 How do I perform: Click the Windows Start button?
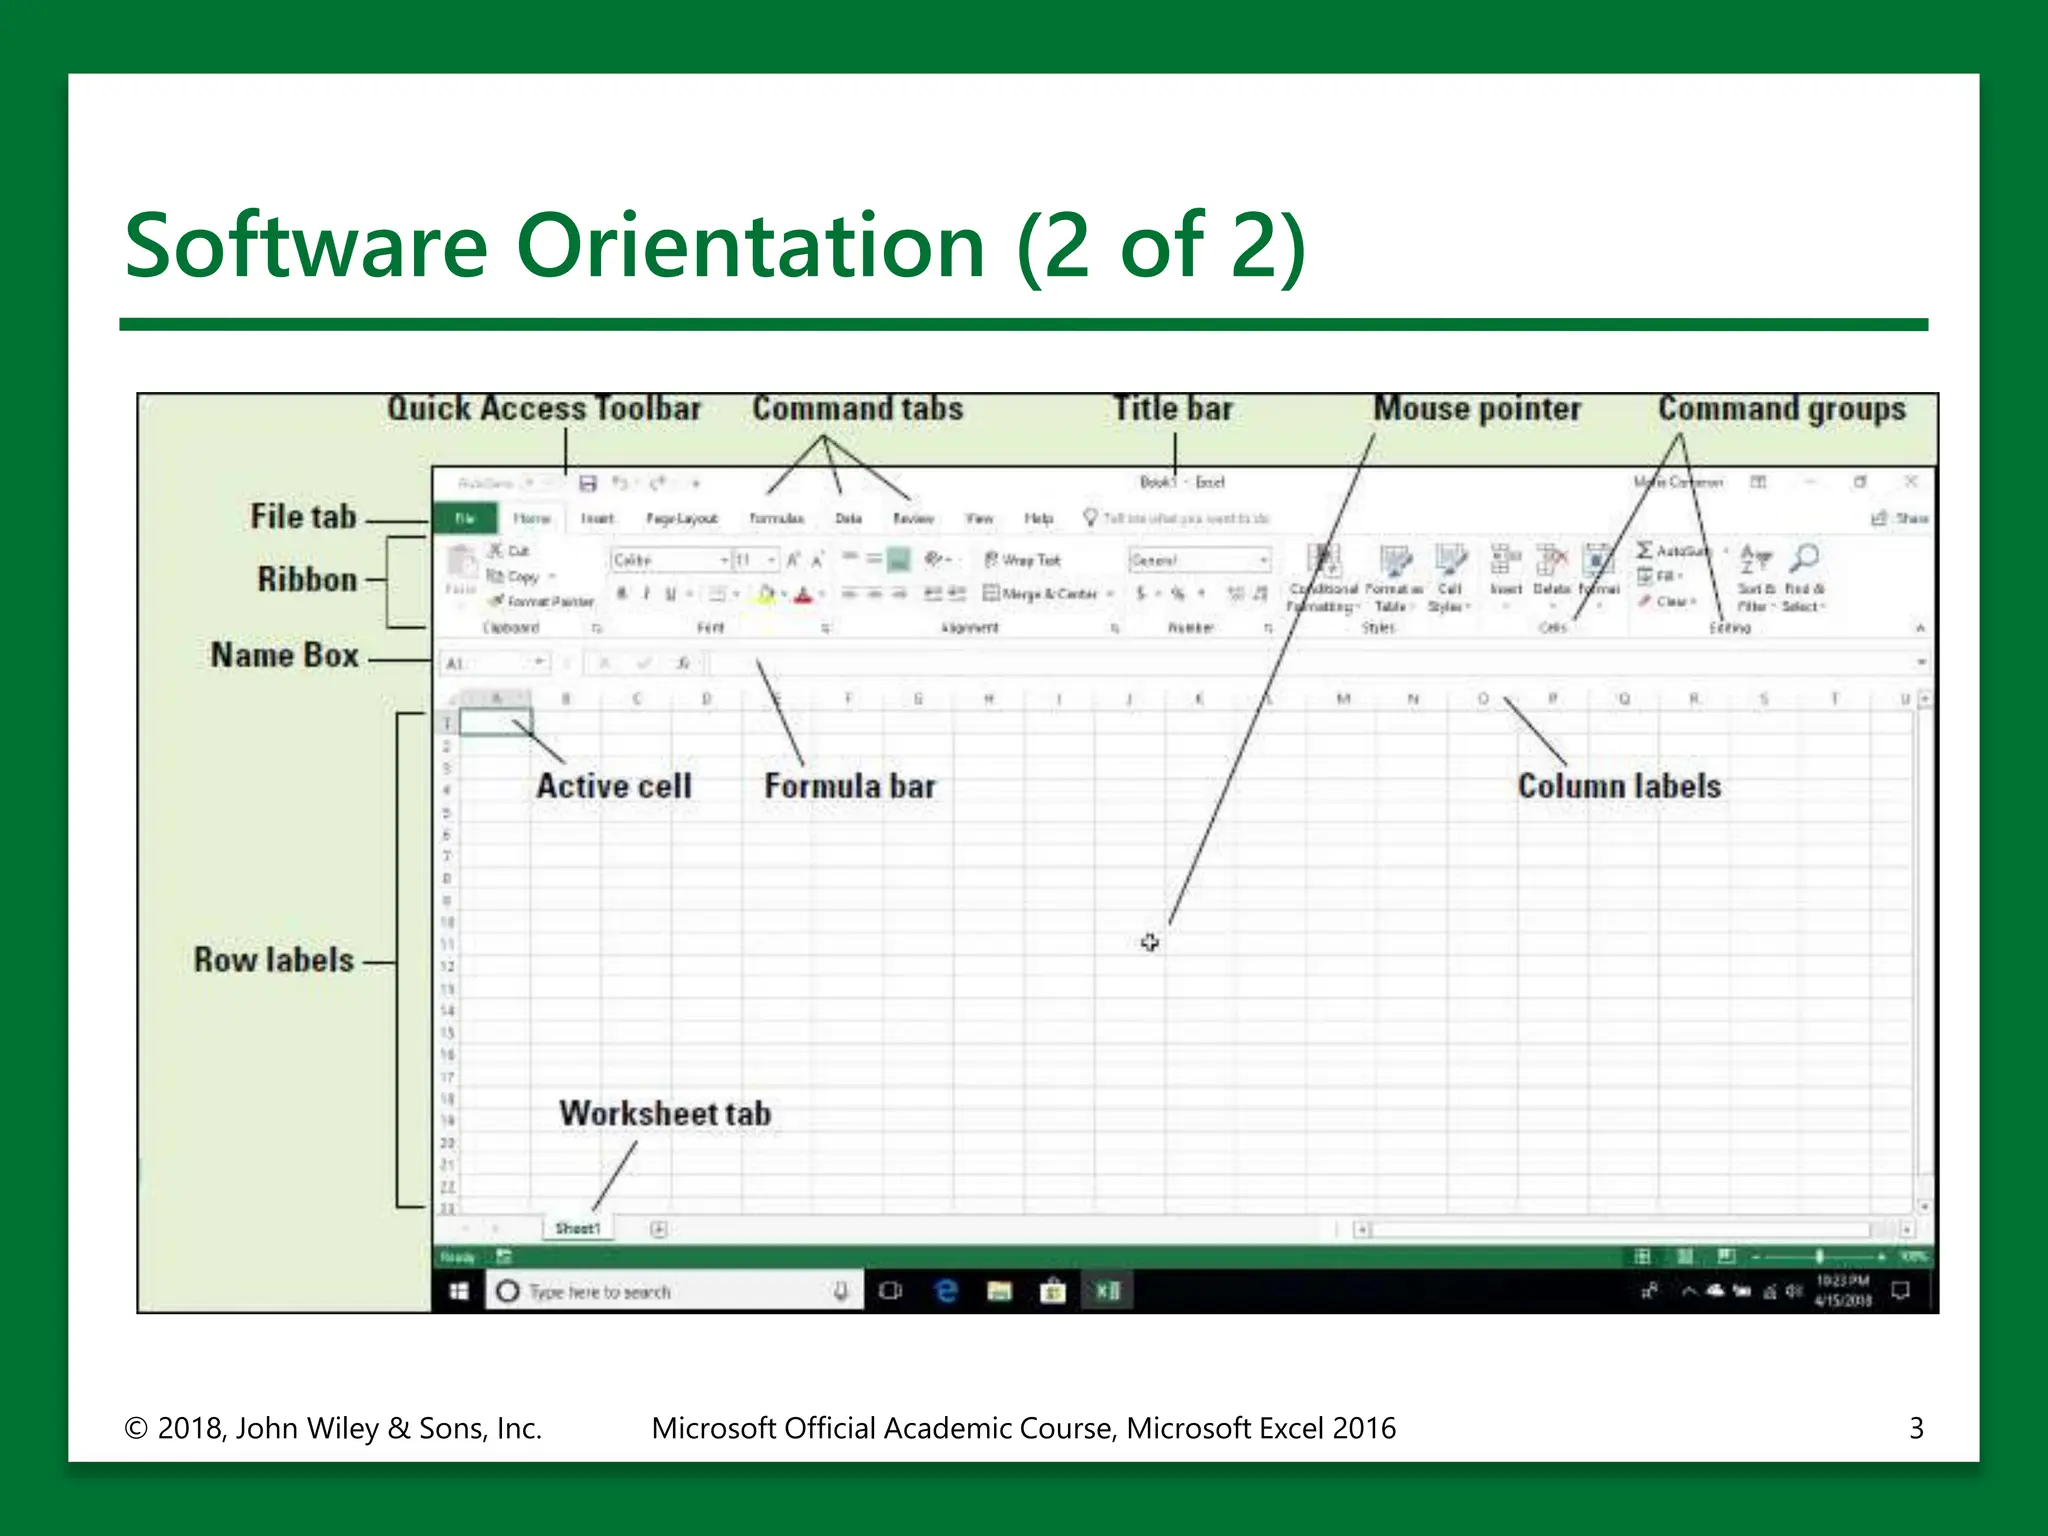click(x=459, y=1291)
